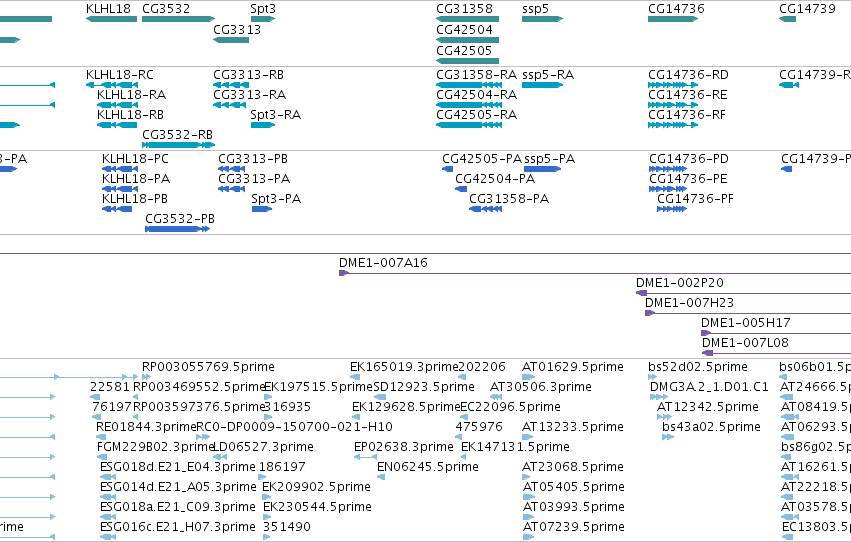Select EST bs43a02.5prime
851x542 pixels.
[668, 437]
